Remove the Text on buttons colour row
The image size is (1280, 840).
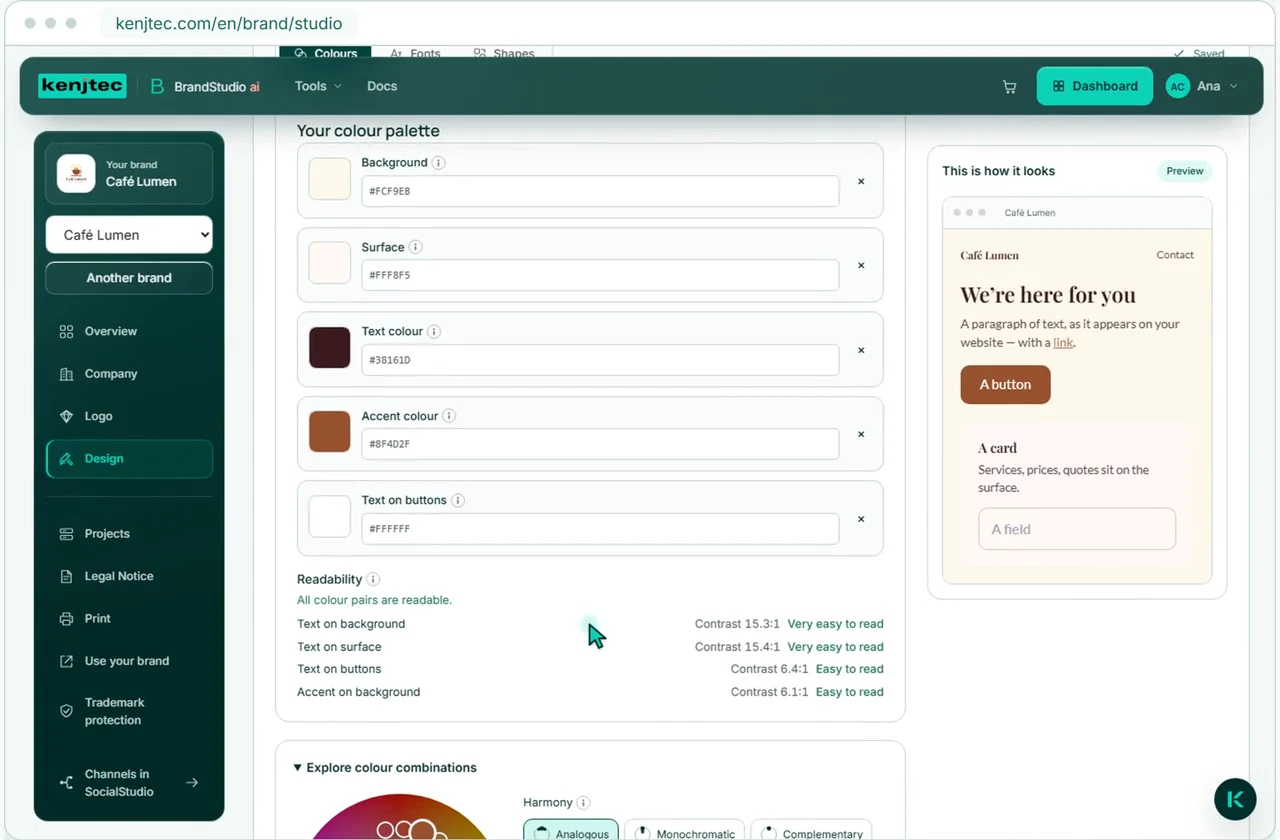pyautogui.click(x=861, y=519)
